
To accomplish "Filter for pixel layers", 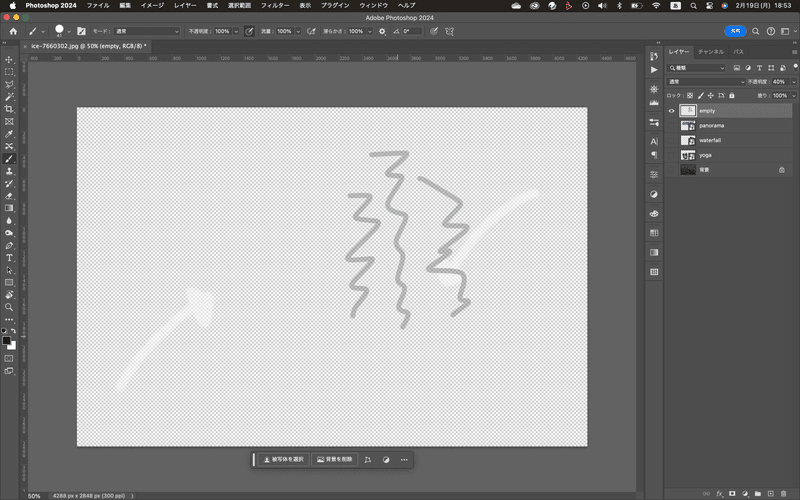I will point(737,68).
